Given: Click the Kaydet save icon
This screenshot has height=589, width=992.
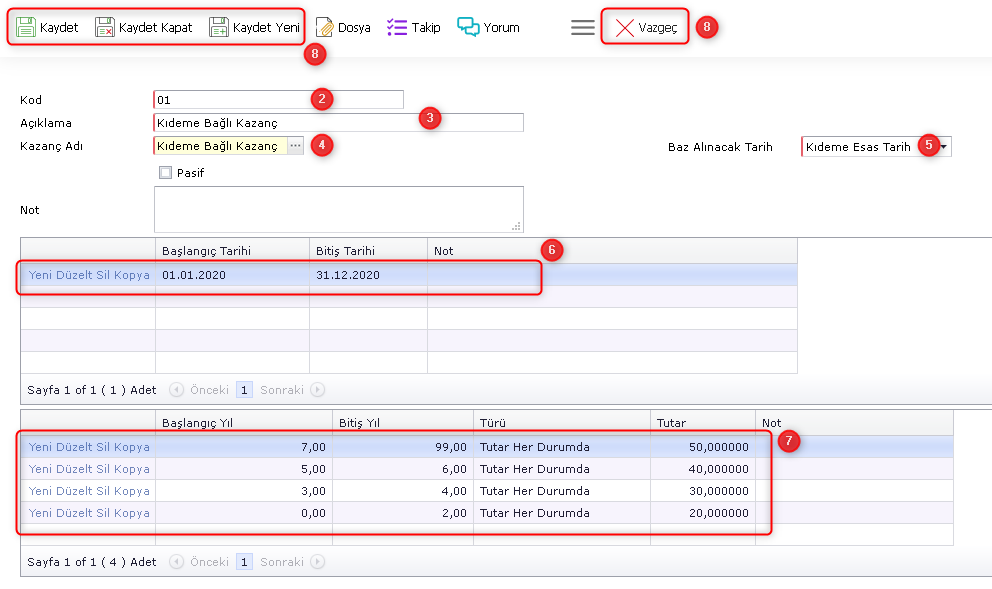Looking at the screenshot, I should tap(26, 27).
